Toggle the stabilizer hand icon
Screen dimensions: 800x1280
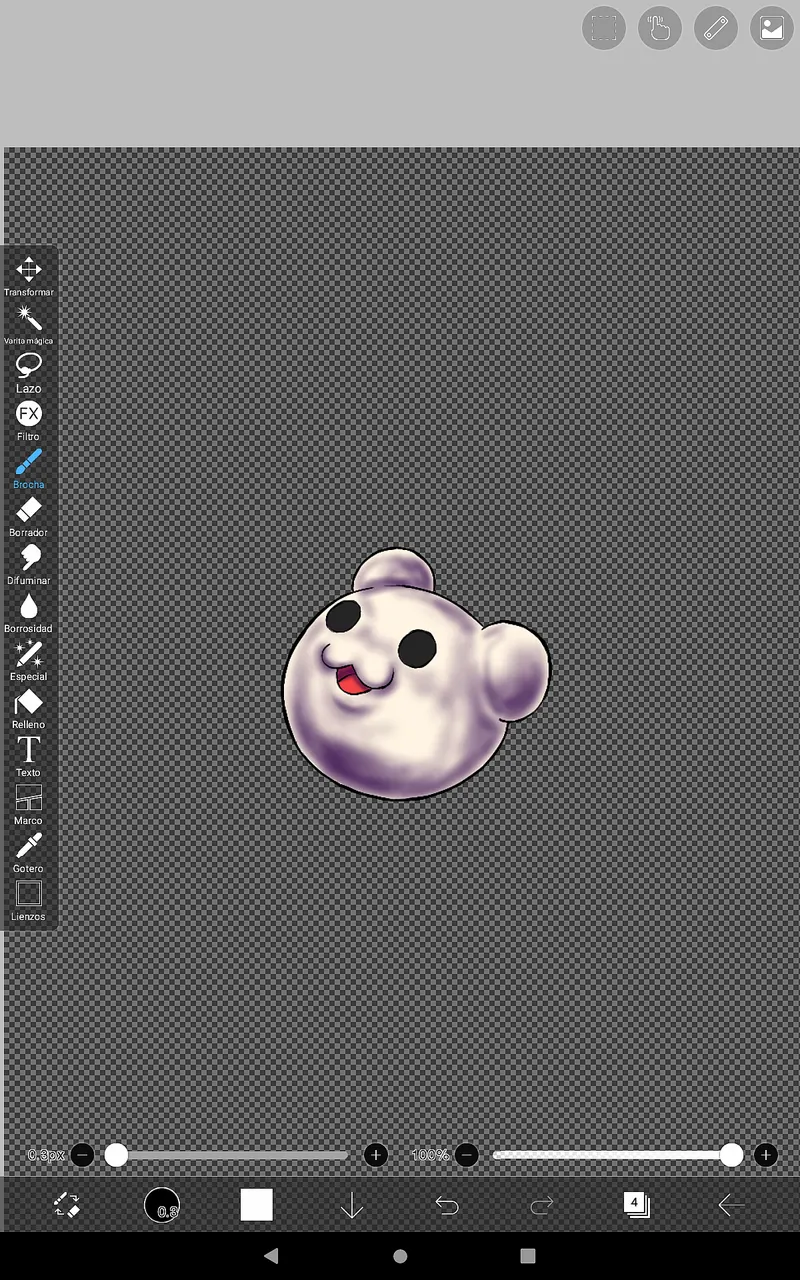pos(659,28)
